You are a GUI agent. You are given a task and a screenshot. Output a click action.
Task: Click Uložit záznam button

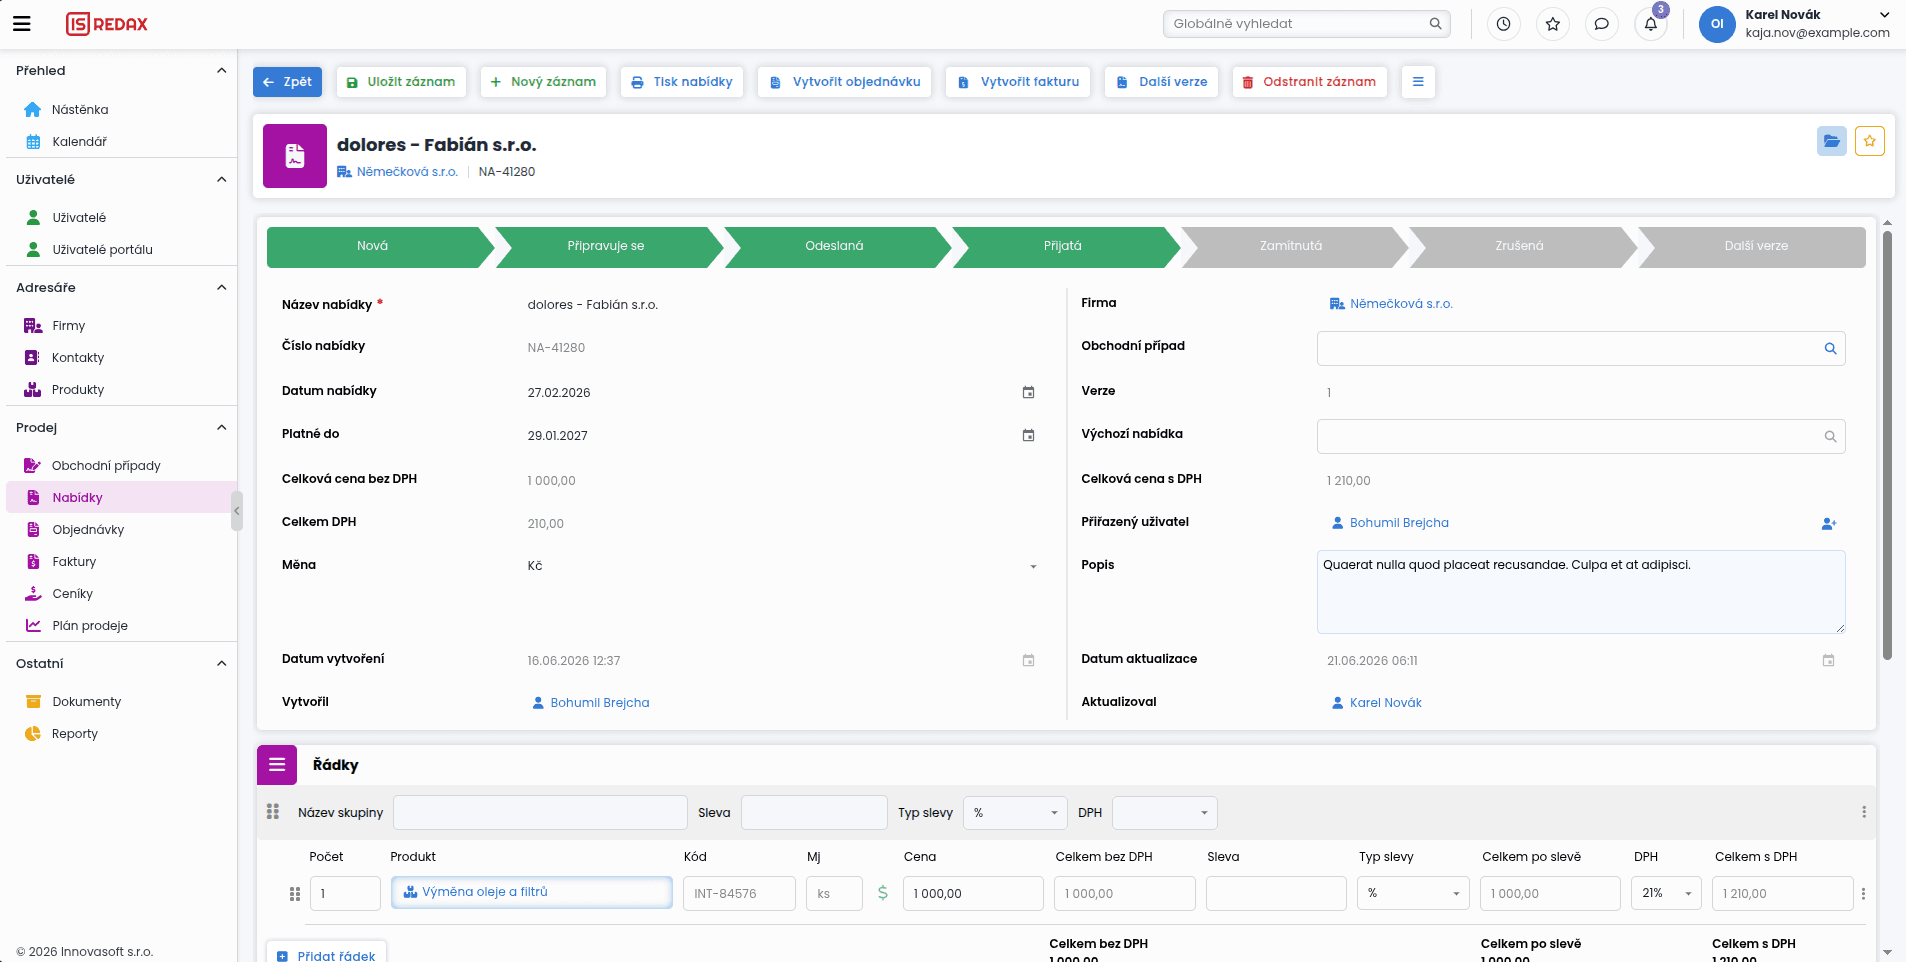tap(401, 82)
